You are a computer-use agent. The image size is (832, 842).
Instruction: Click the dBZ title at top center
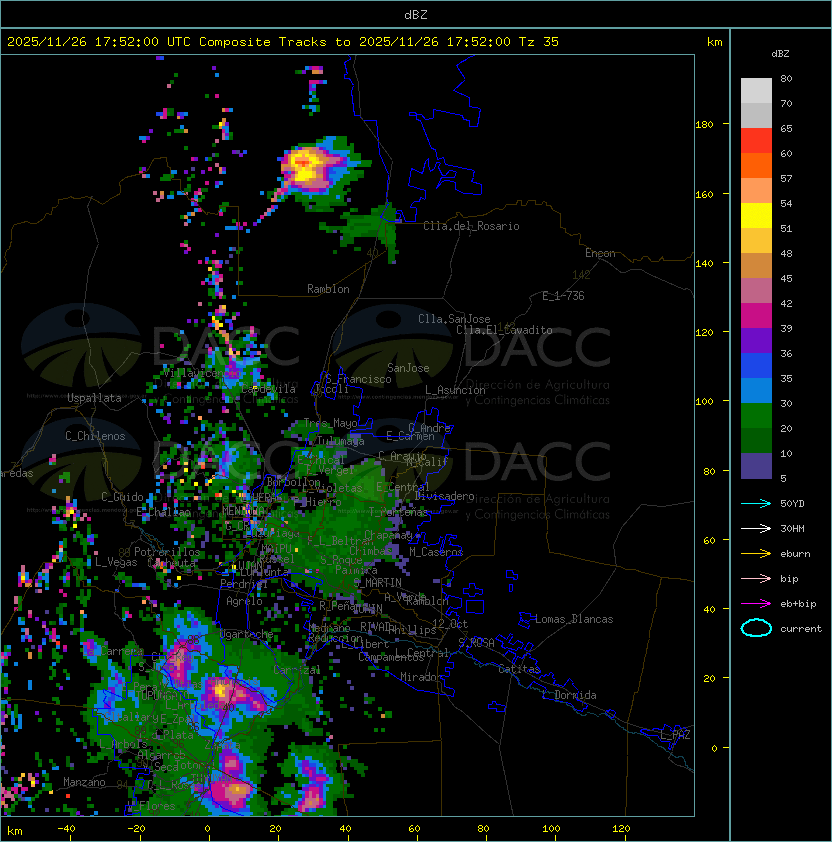[416, 14]
